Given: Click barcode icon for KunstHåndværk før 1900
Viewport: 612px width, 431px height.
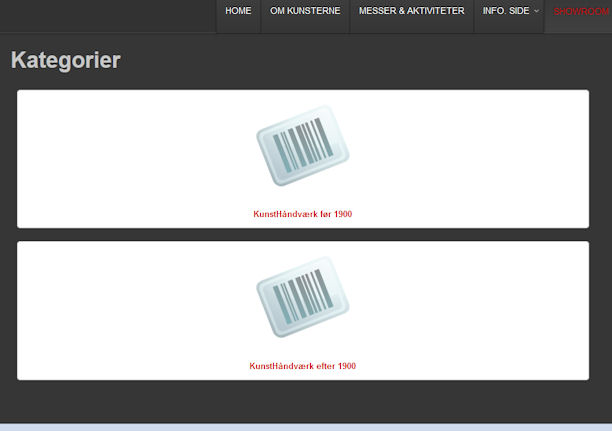Looking at the screenshot, I should coord(302,145).
